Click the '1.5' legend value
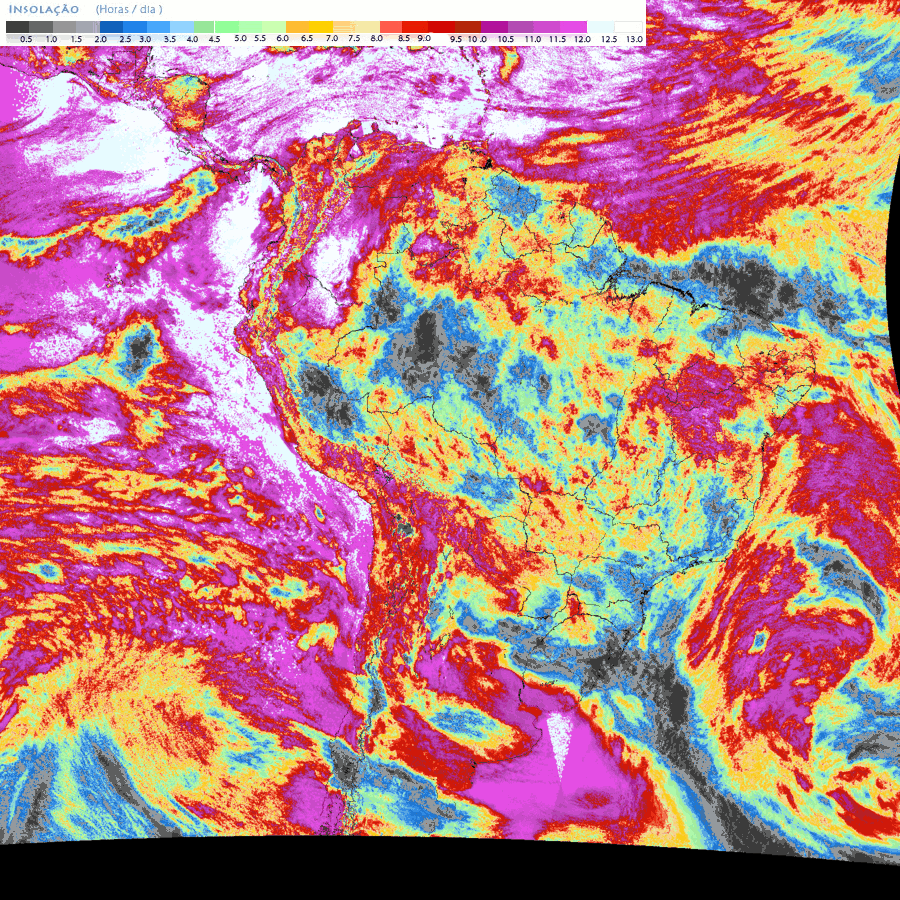The height and width of the screenshot is (900, 900). pos(76,39)
